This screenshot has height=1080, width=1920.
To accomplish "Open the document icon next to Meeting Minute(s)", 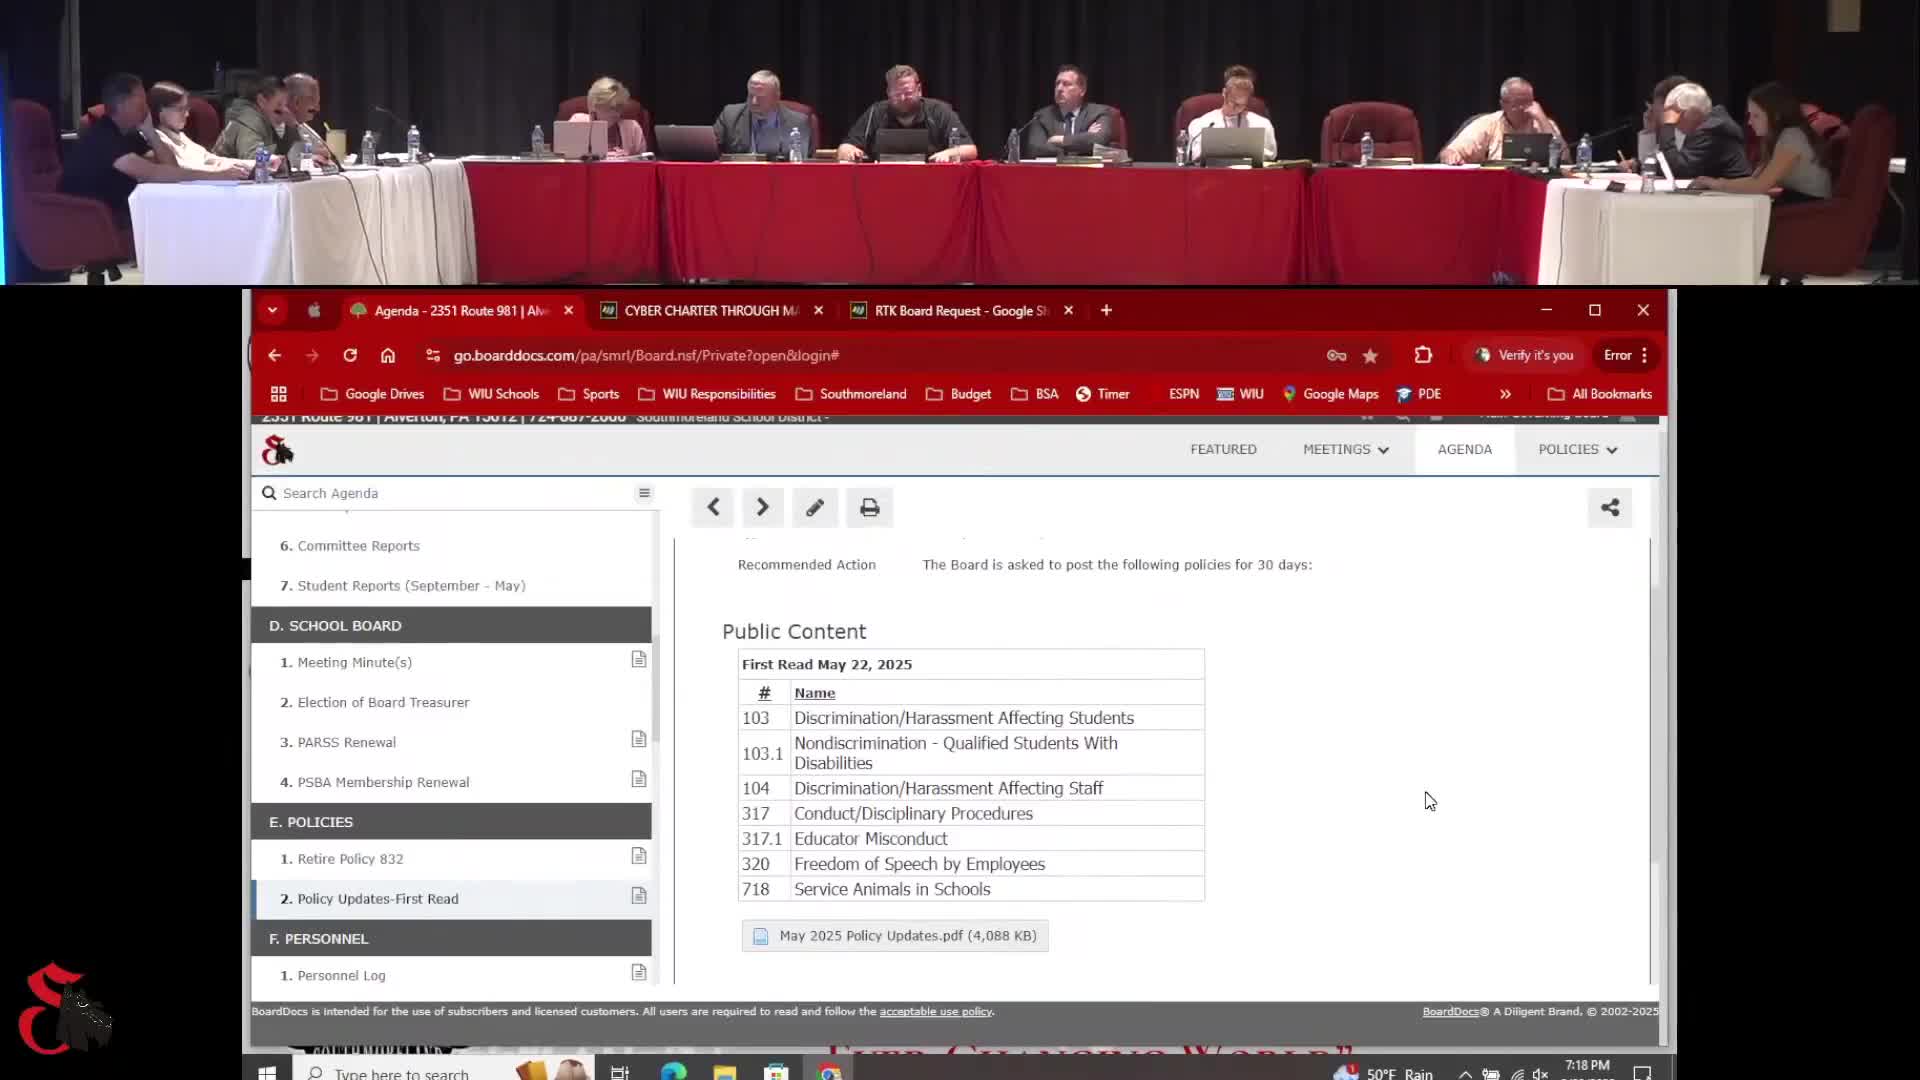I will 638,660.
